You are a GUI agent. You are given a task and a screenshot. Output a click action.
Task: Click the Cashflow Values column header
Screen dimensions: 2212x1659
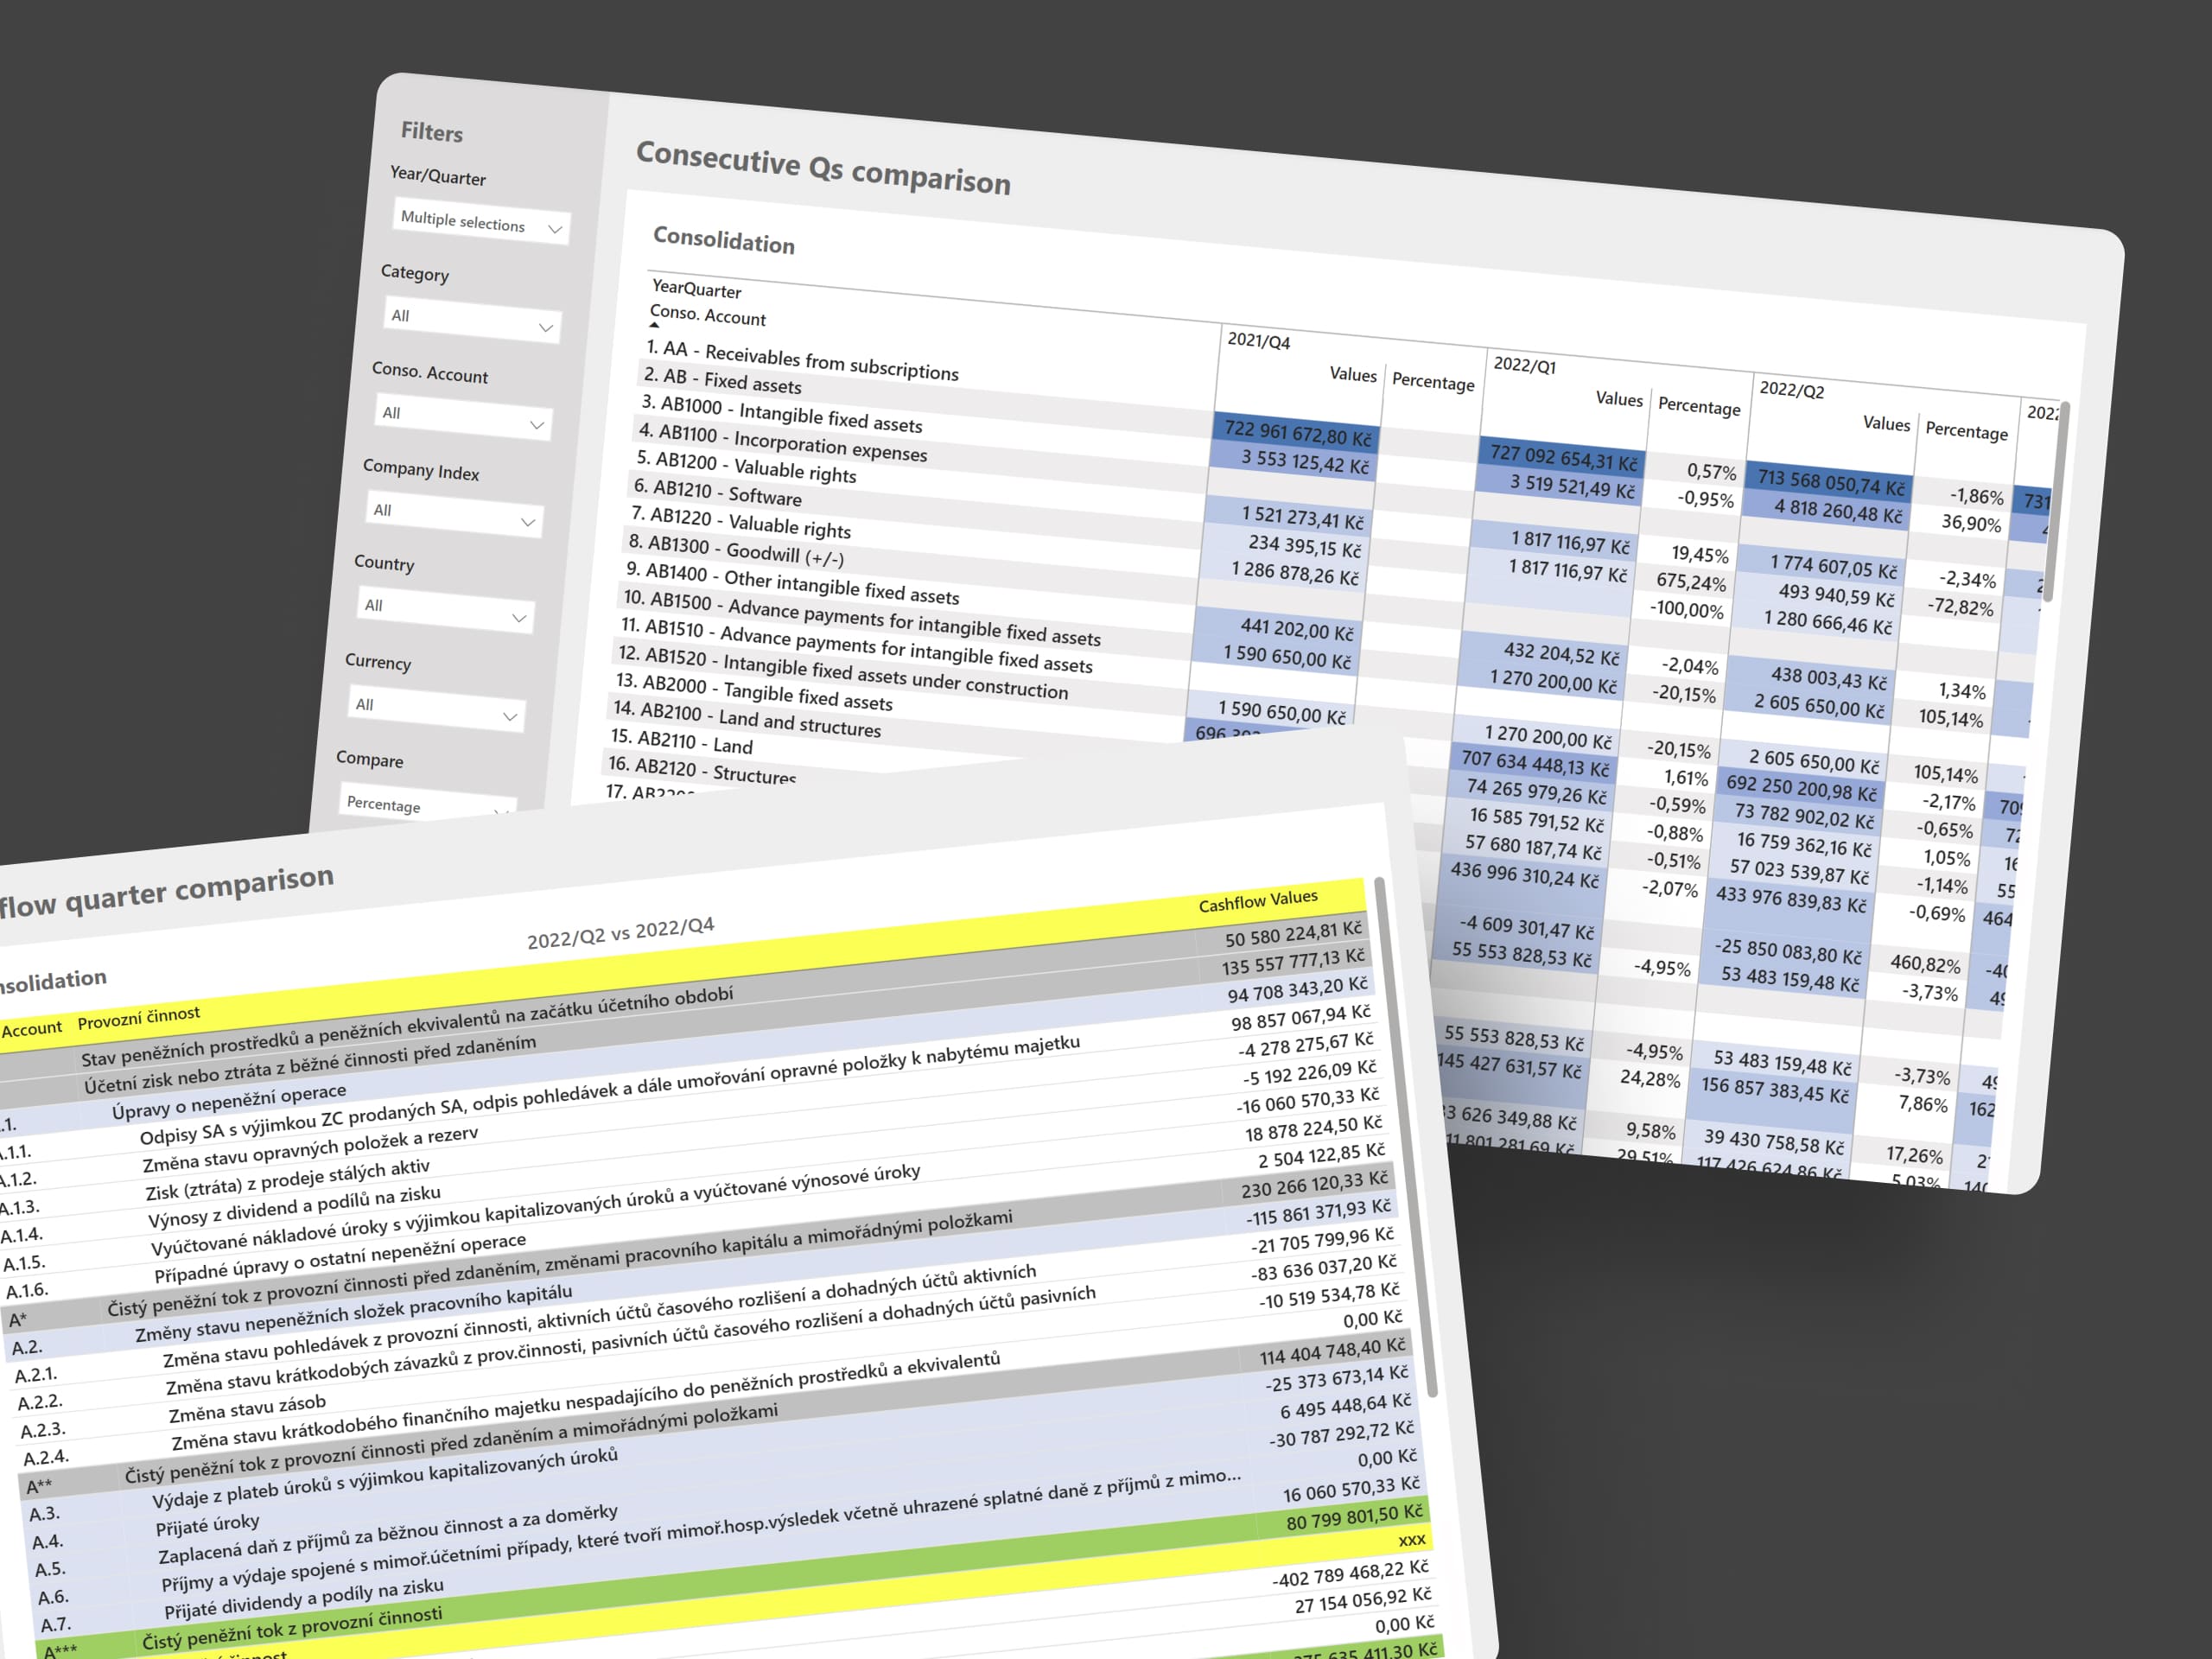coord(1257,900)
